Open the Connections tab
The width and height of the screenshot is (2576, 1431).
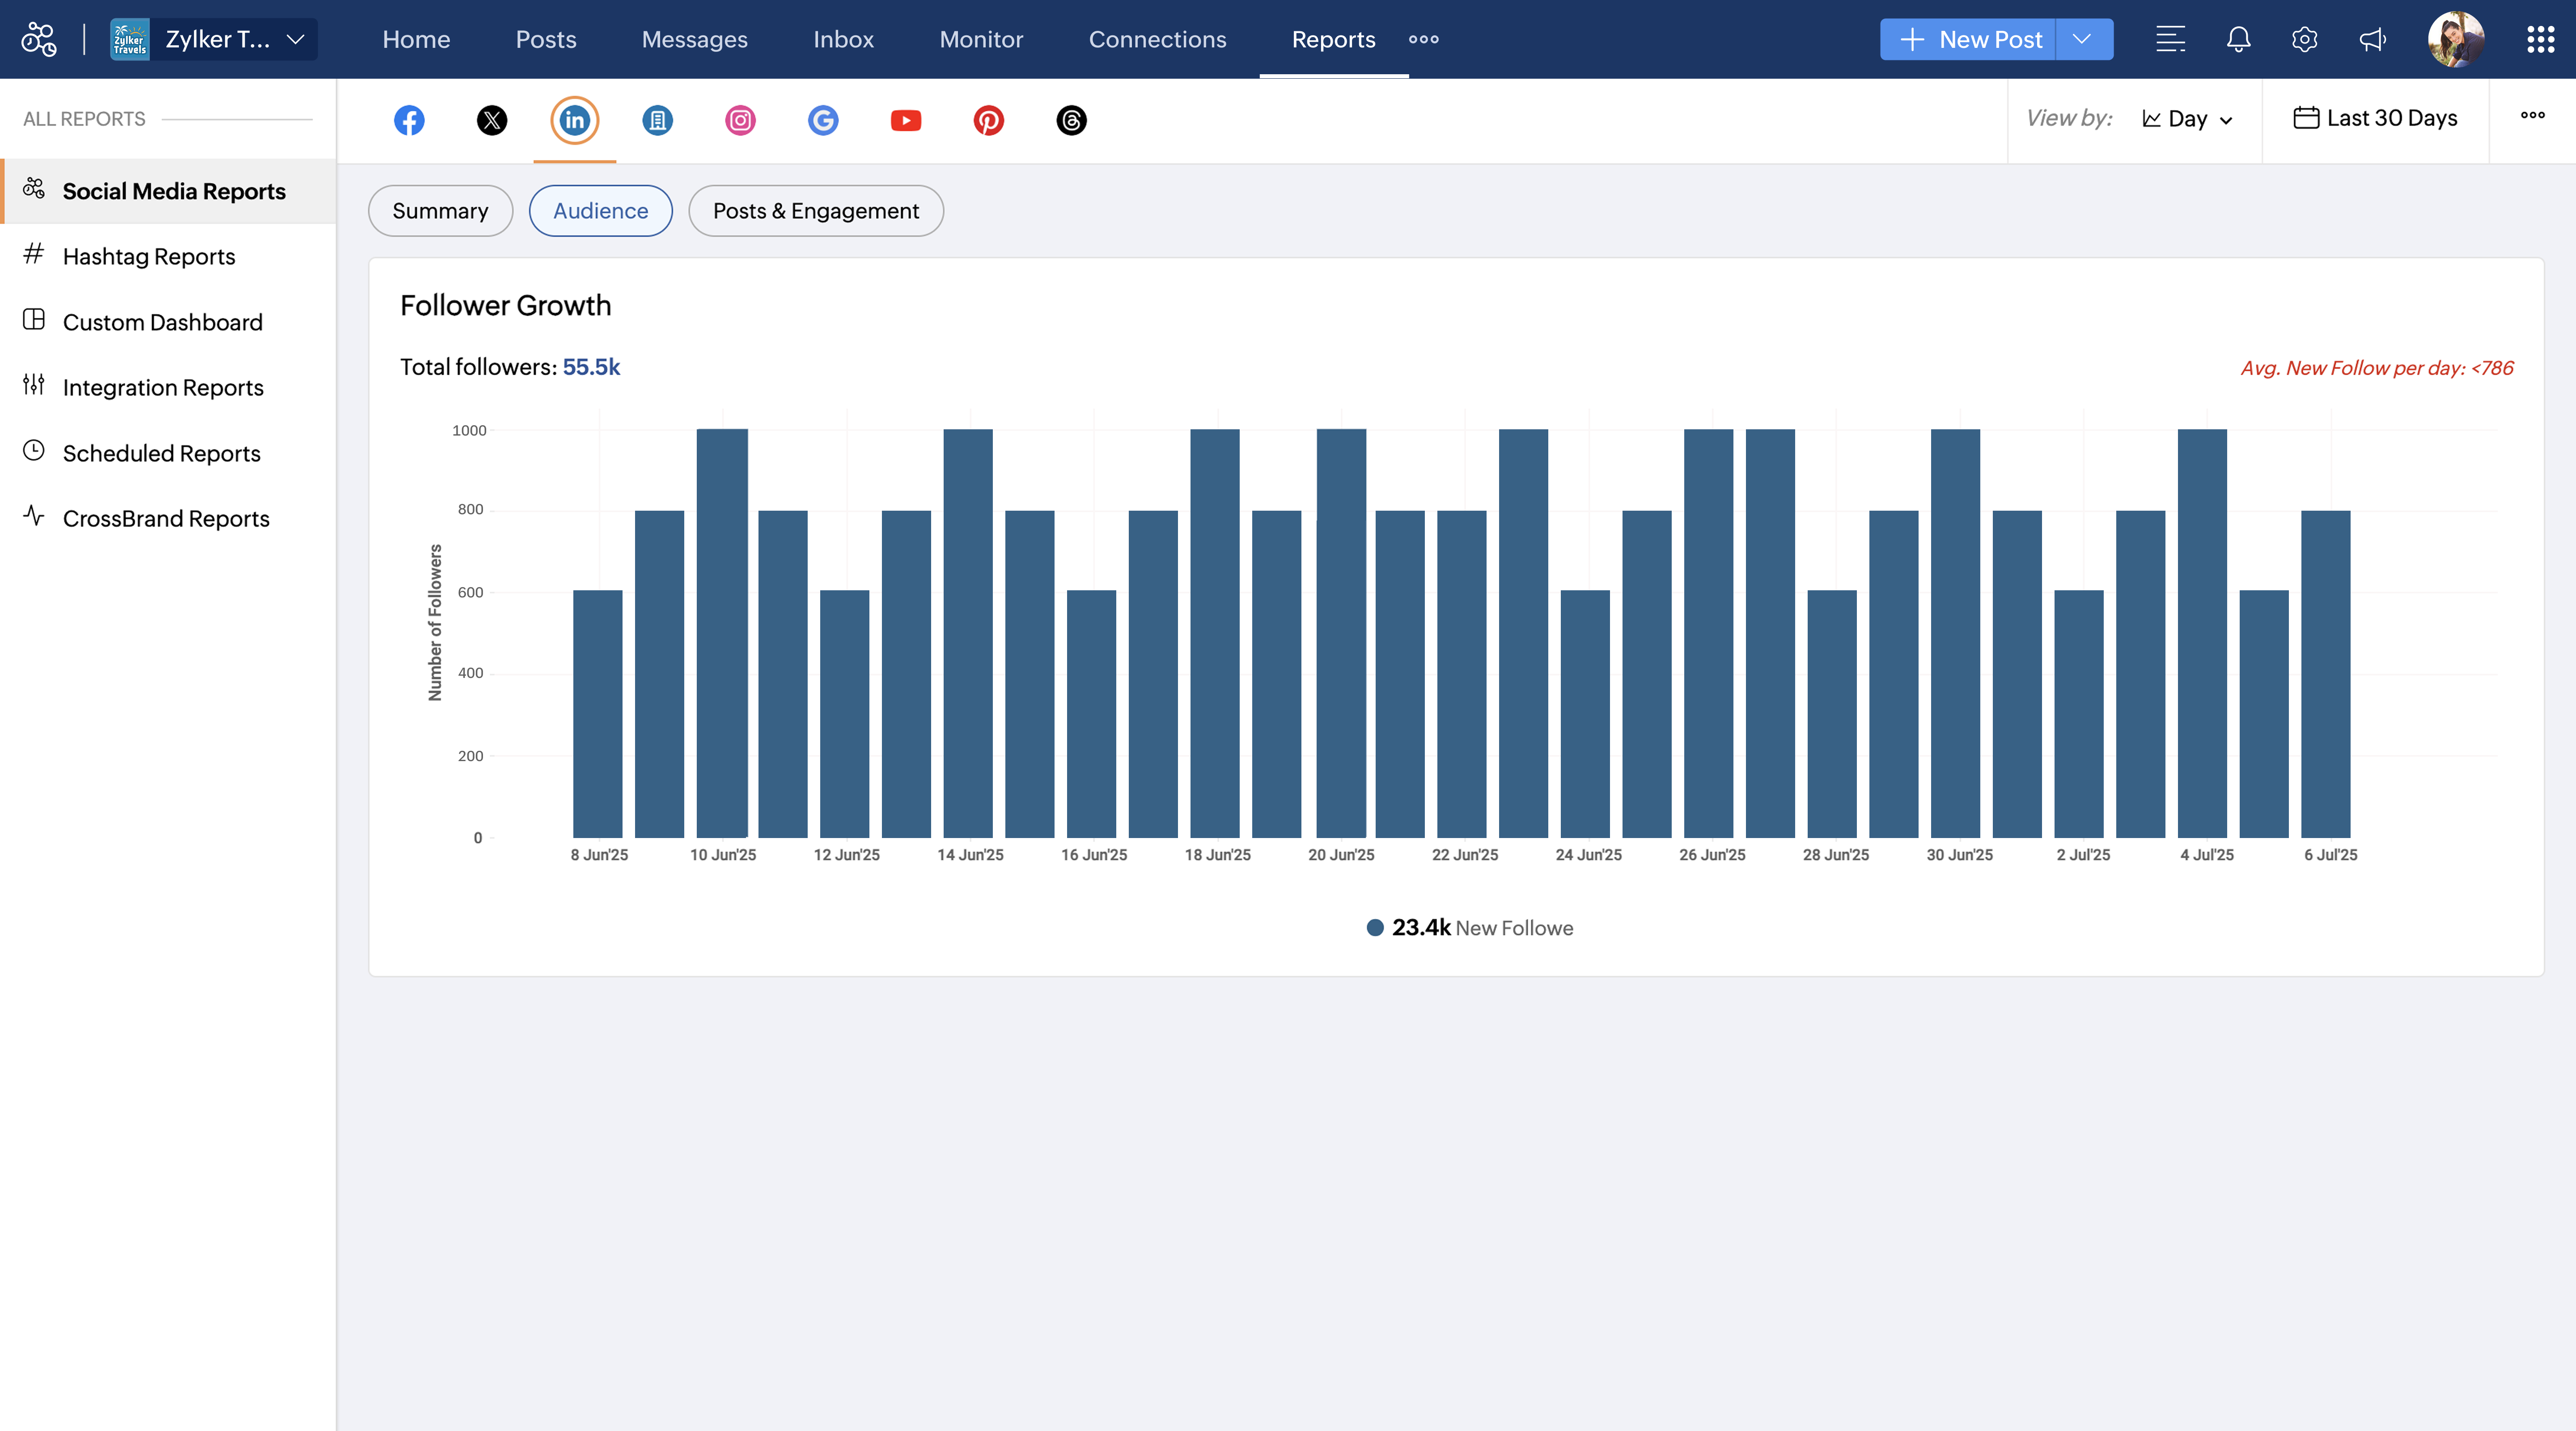1158,39
